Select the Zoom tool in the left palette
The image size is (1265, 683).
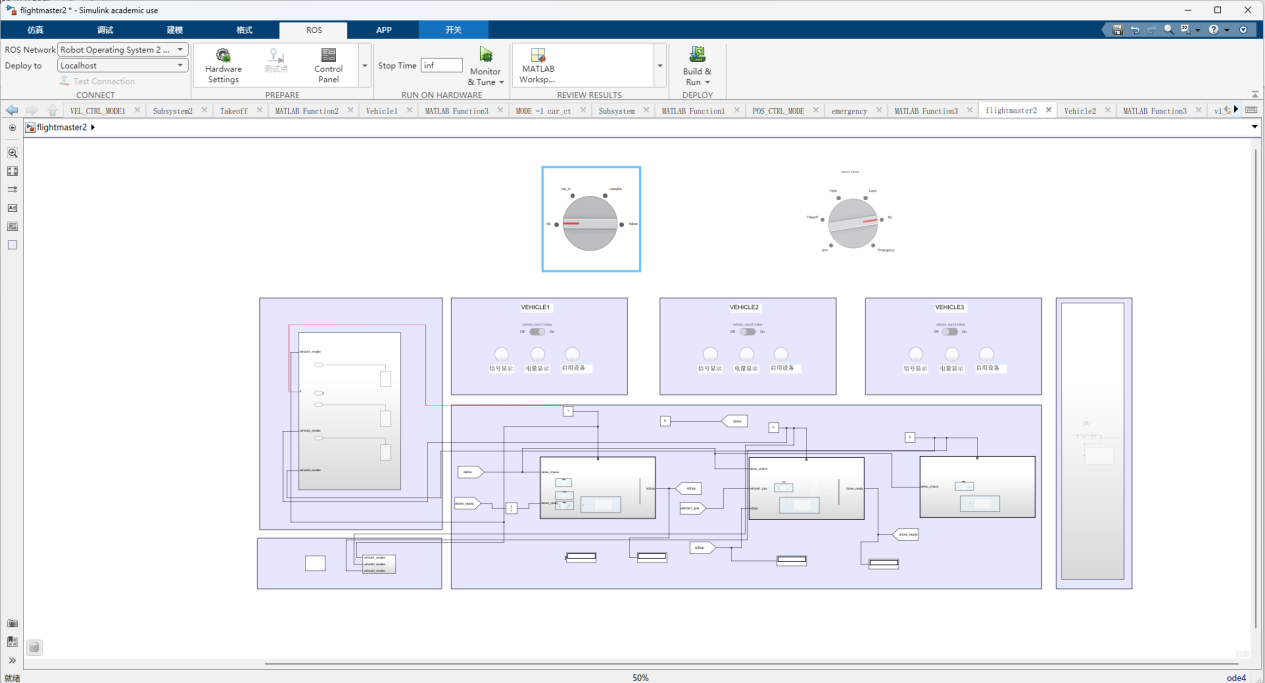[x=13, y=153]
